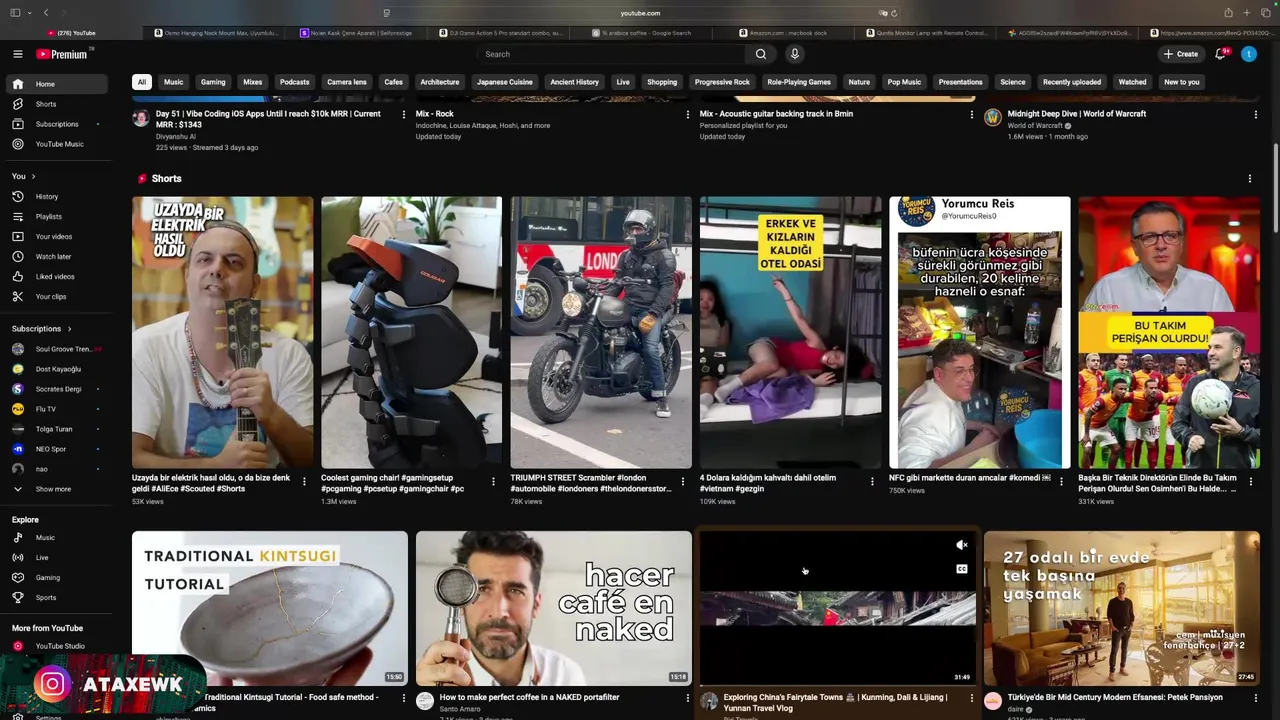
Task: Open YouTube Music in sidebar
Action: (57, 144)
